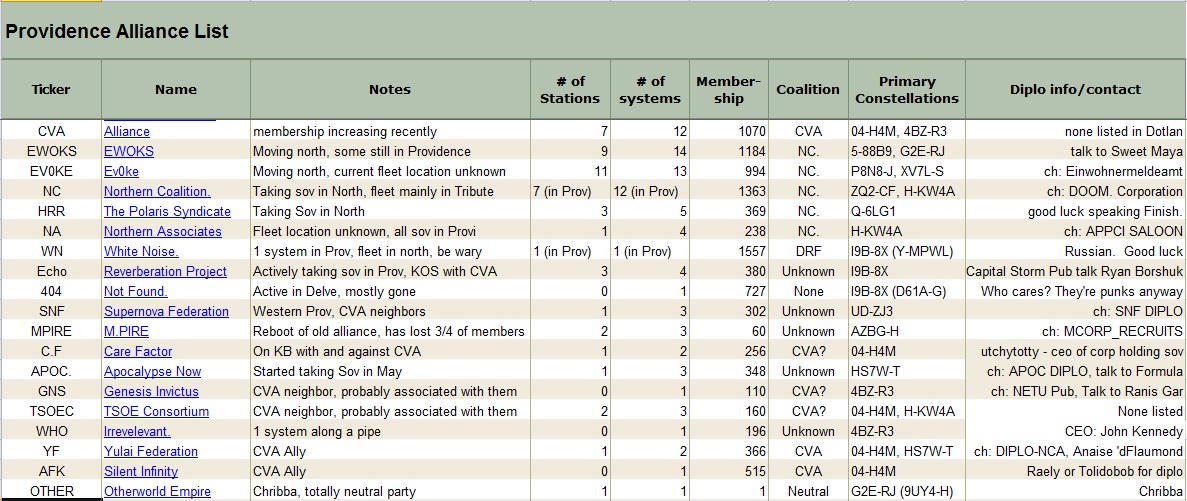Open the Yulai Federation link
The height and width of the screenshot is (501, 1187).
[151, 451]
